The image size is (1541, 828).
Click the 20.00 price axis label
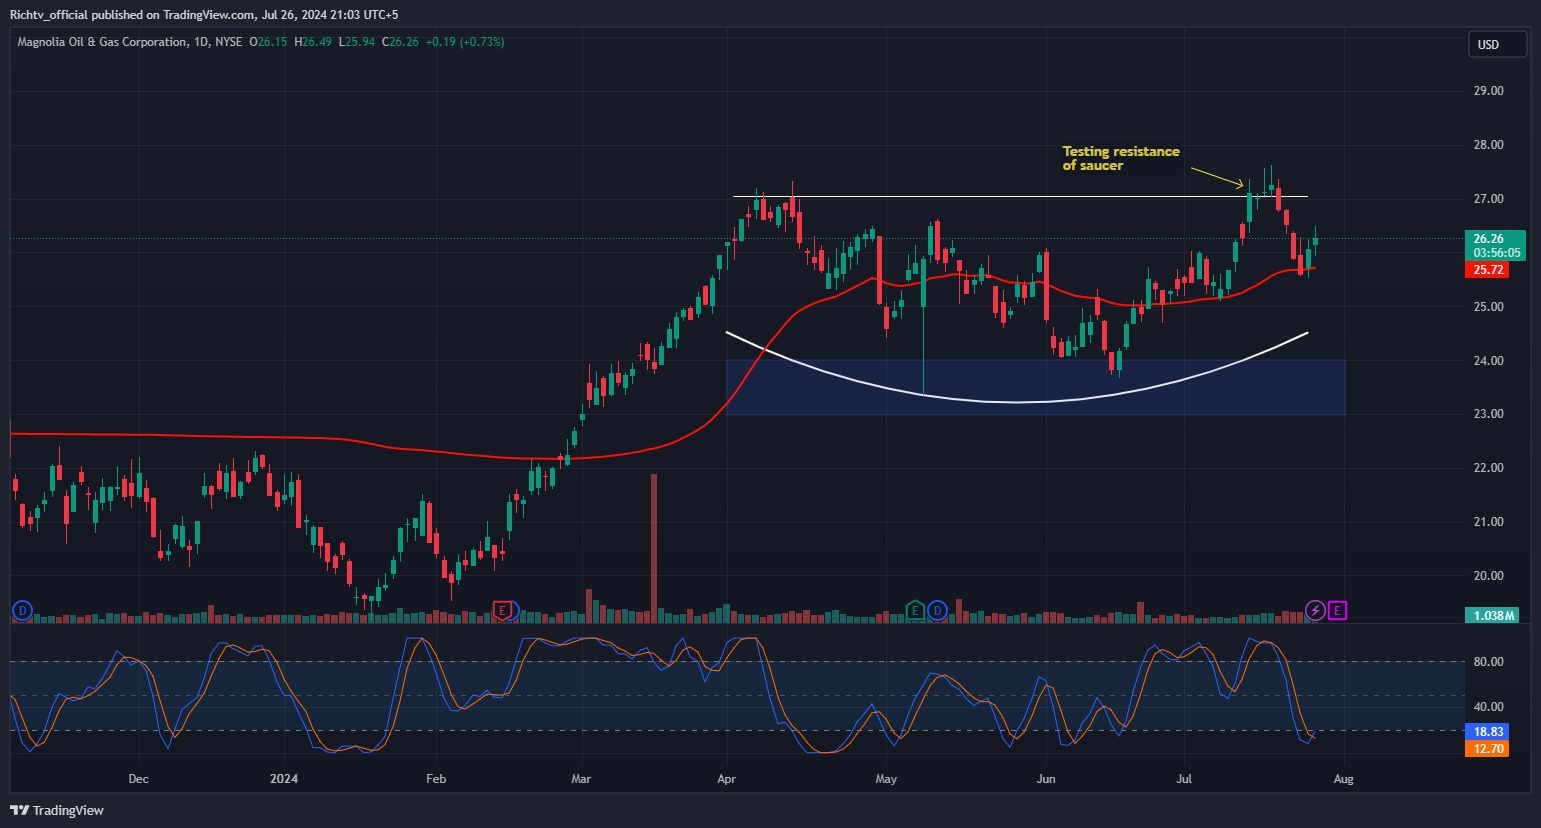pos(1488,576)
